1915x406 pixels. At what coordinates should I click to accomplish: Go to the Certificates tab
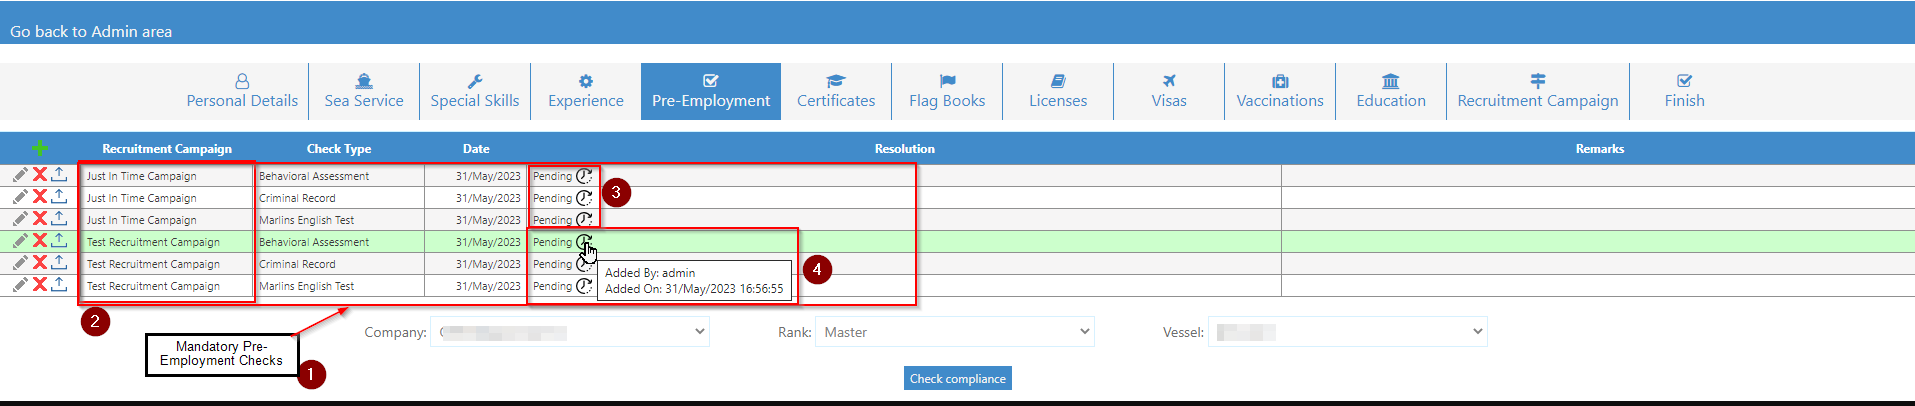836,91
